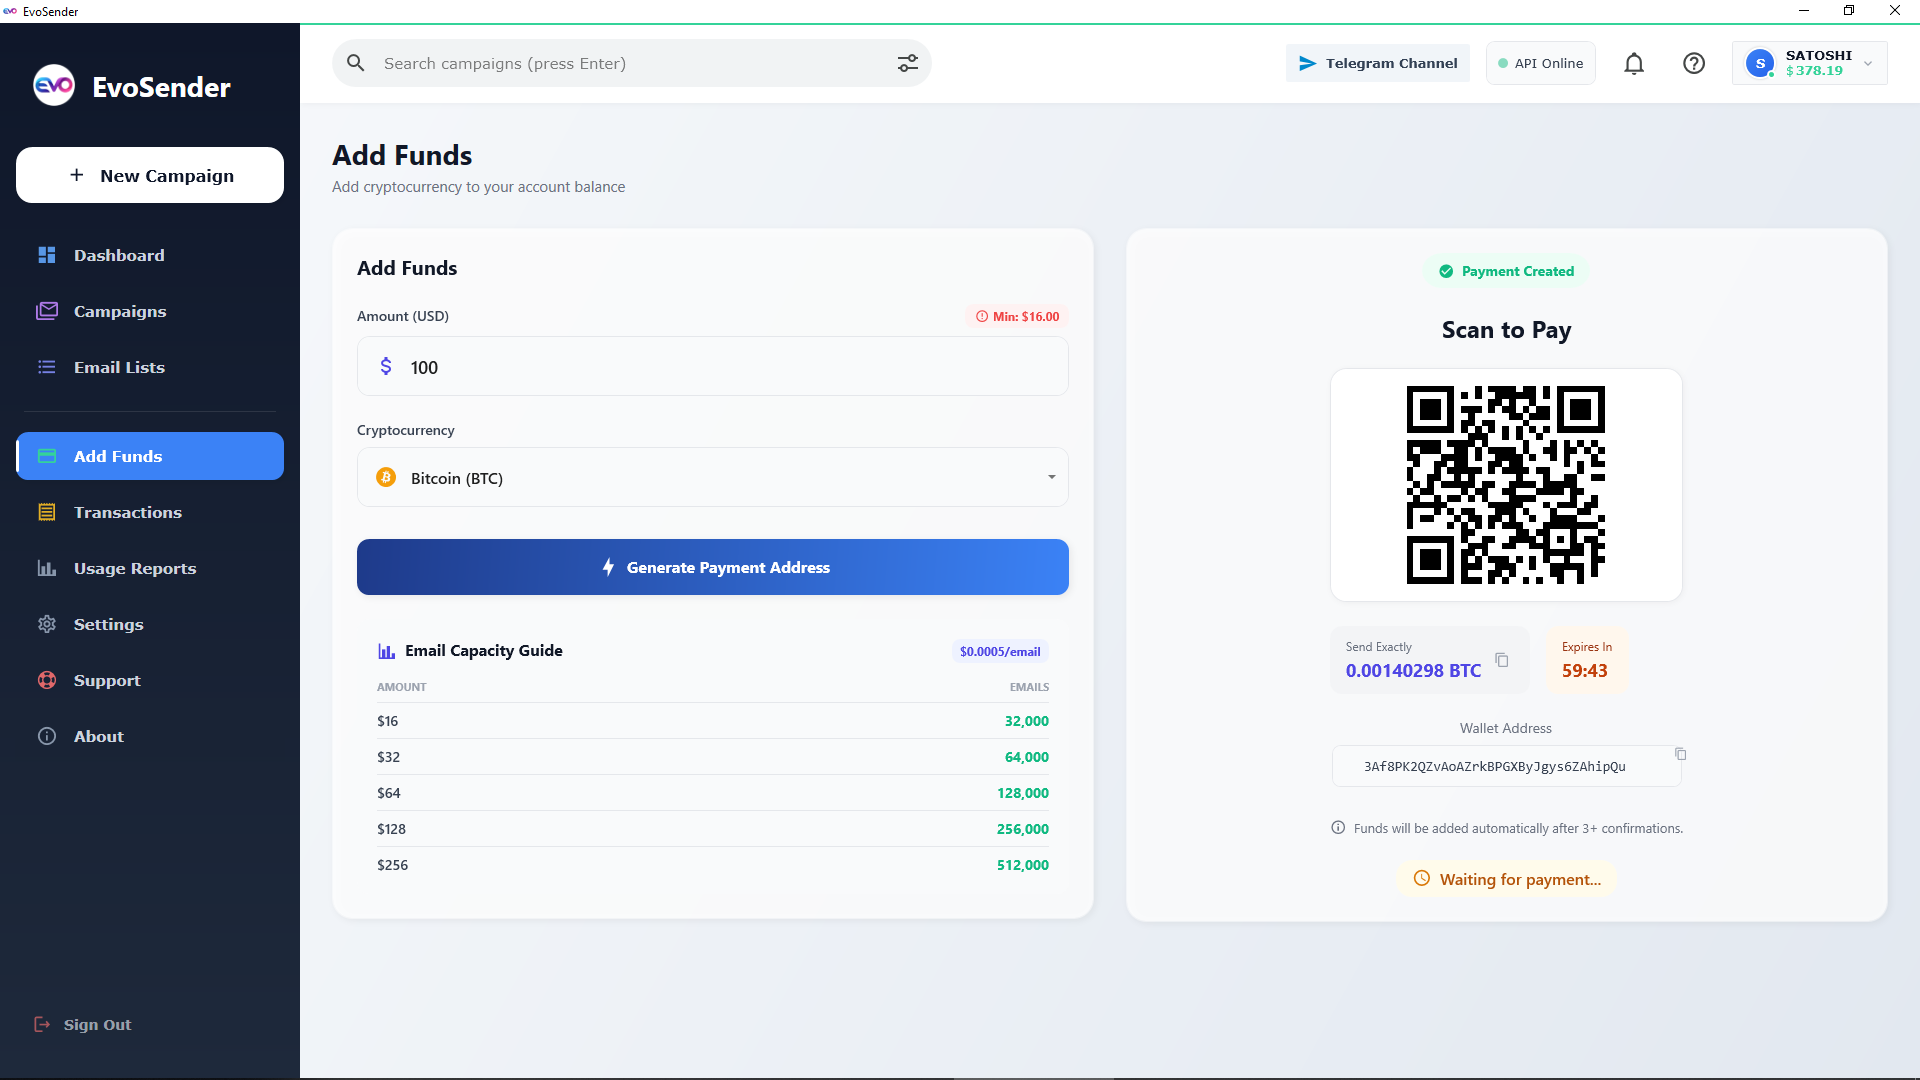Open help question mark icon

tap(1693, 63)
